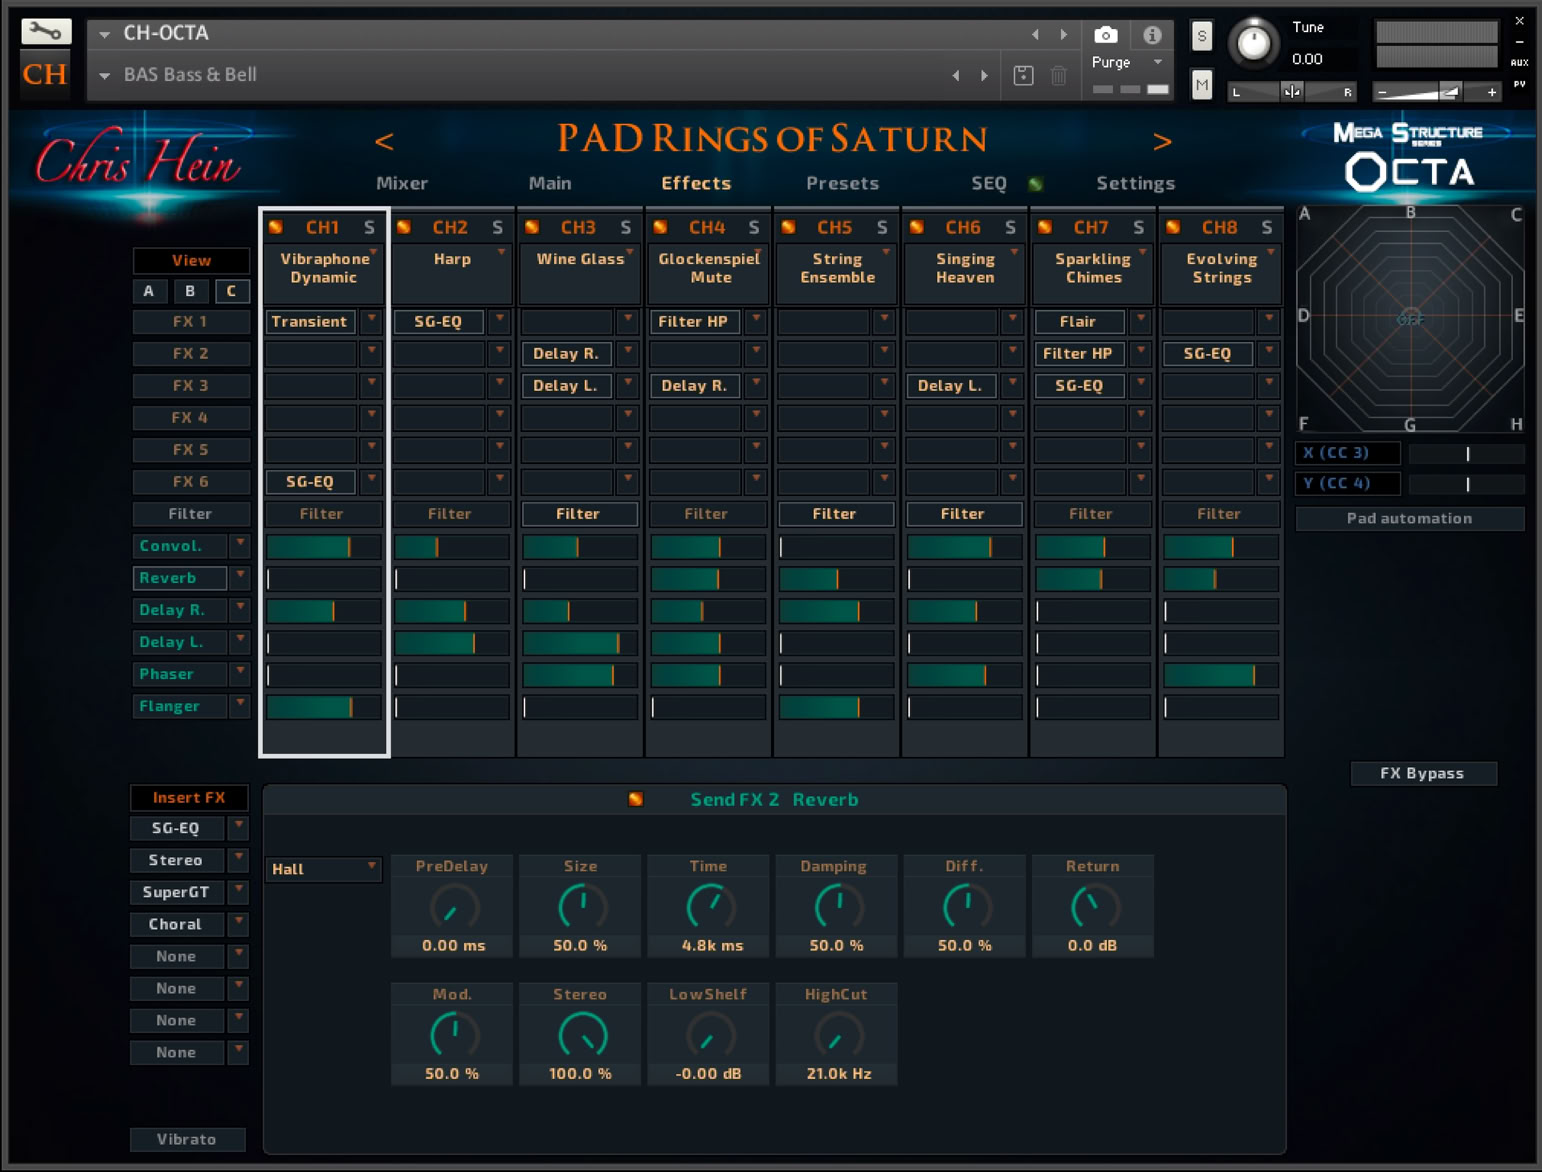Viewport: 1542px width, 1172px height.
Task: Select view B
Action: [190, 291]
